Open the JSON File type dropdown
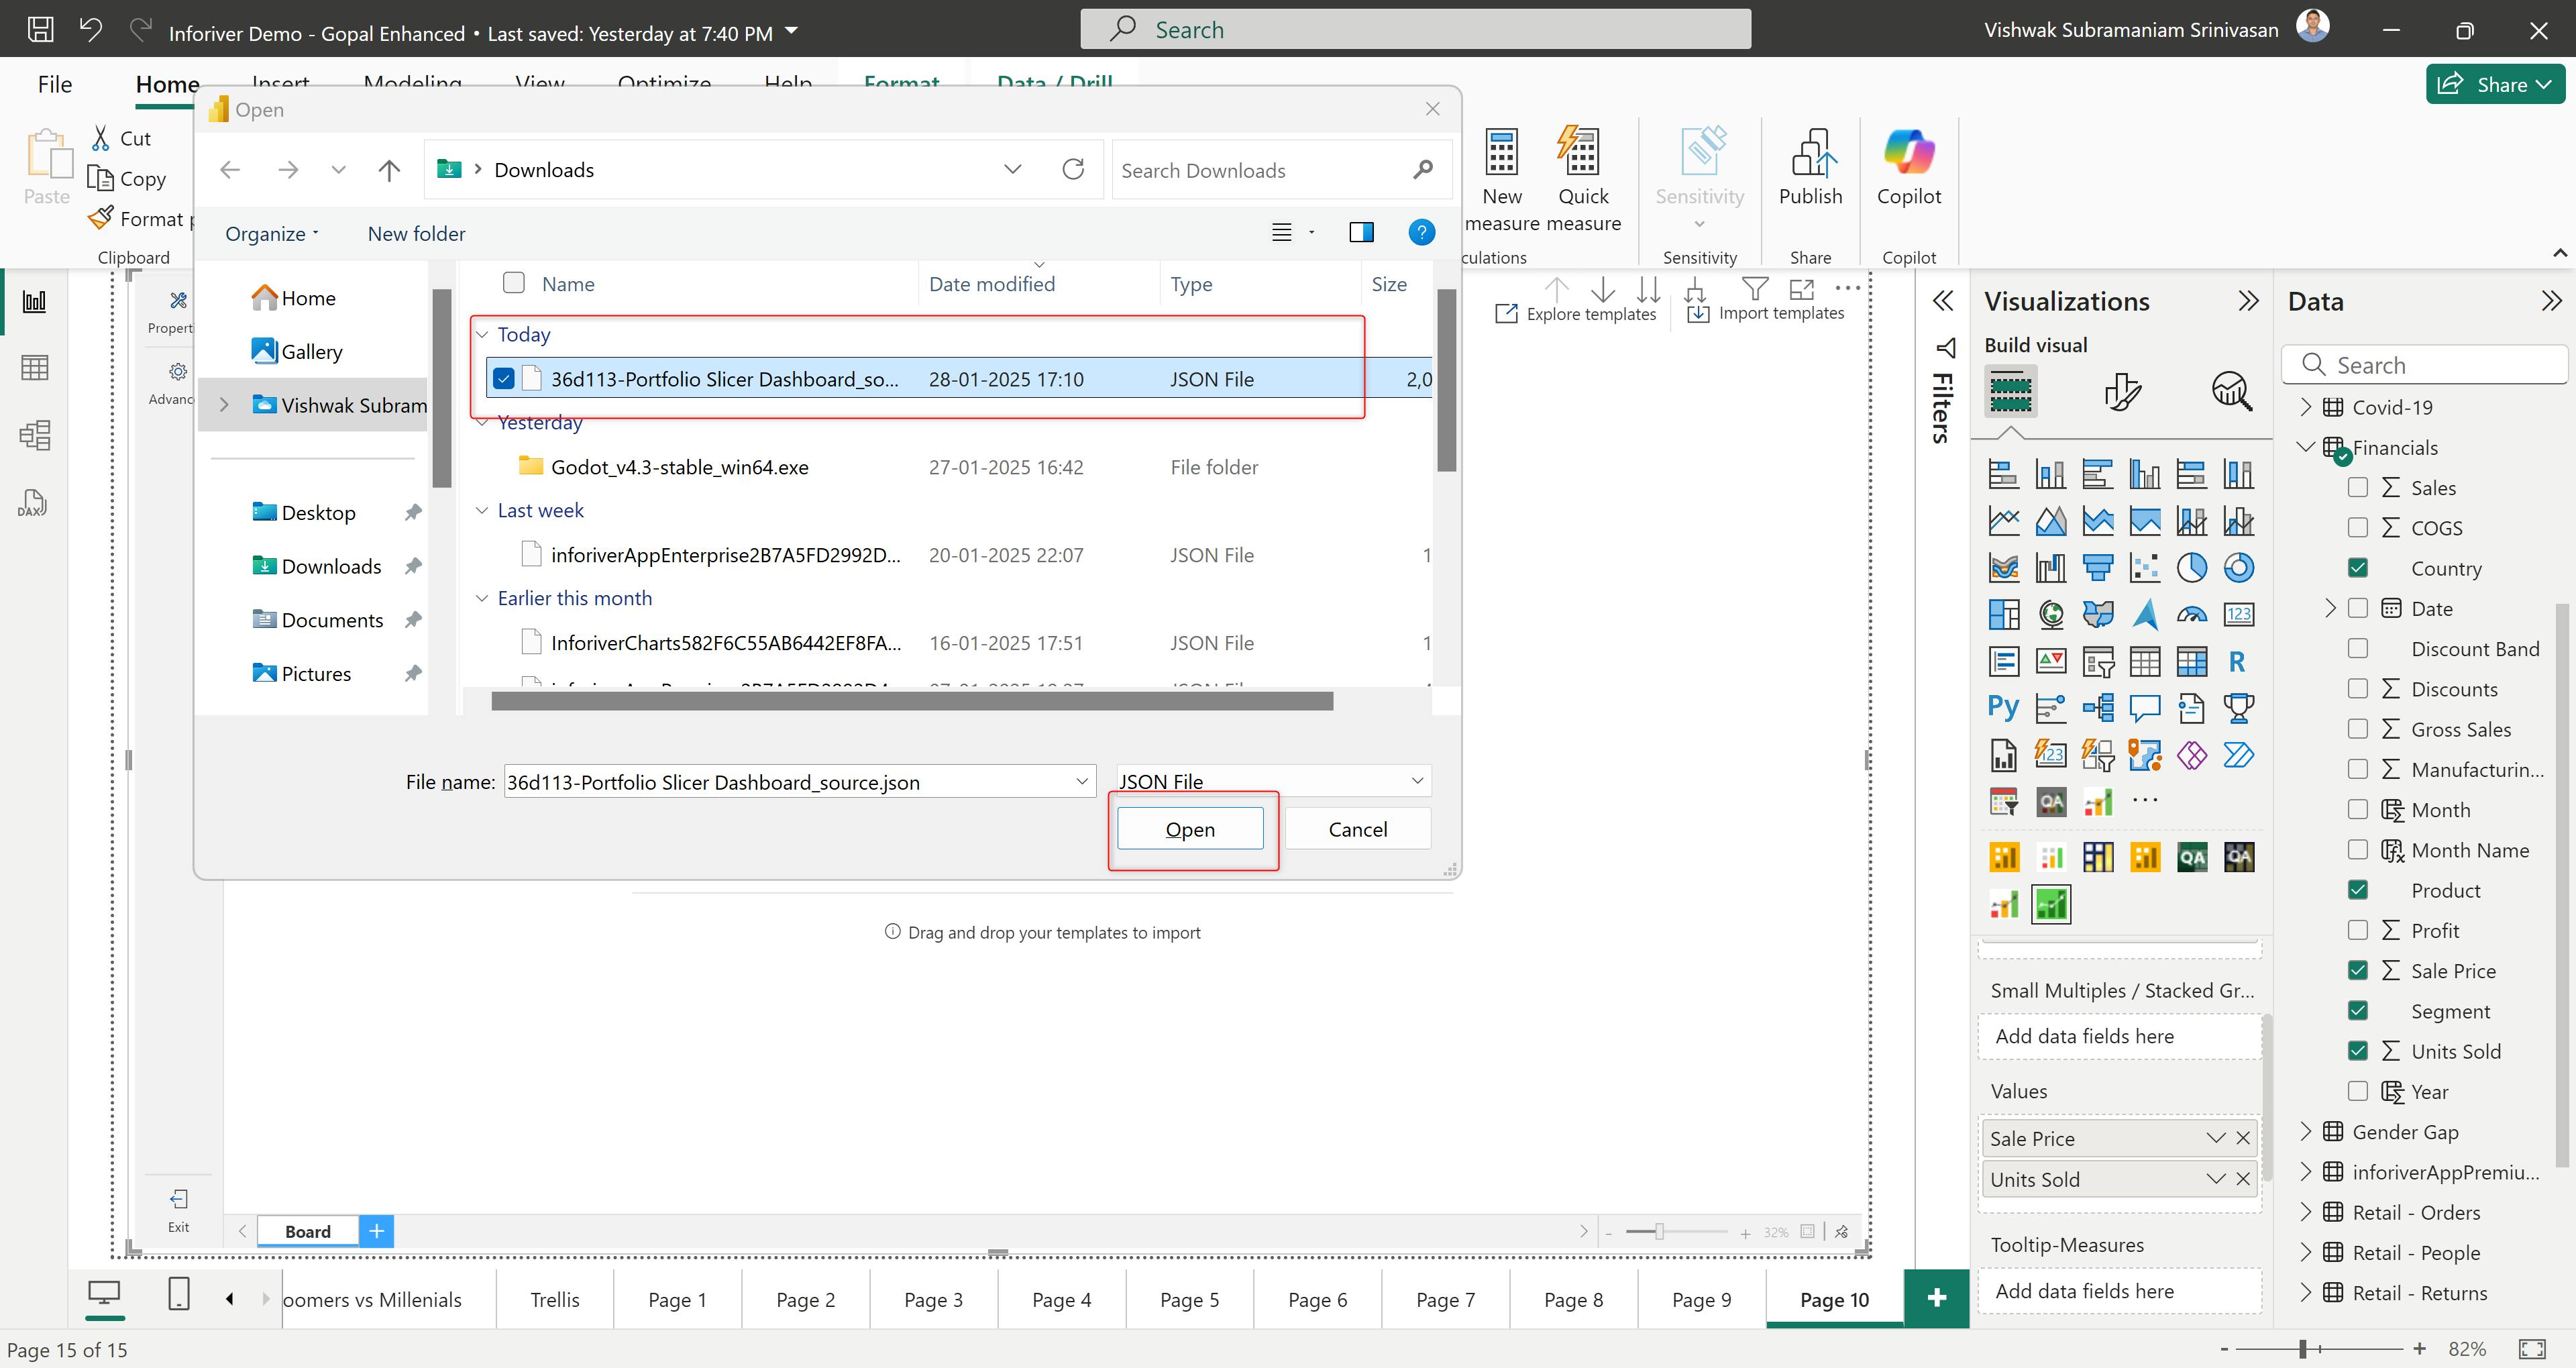The width and height of the screenshot is (2576, 1368). [x=1273, y=781]
